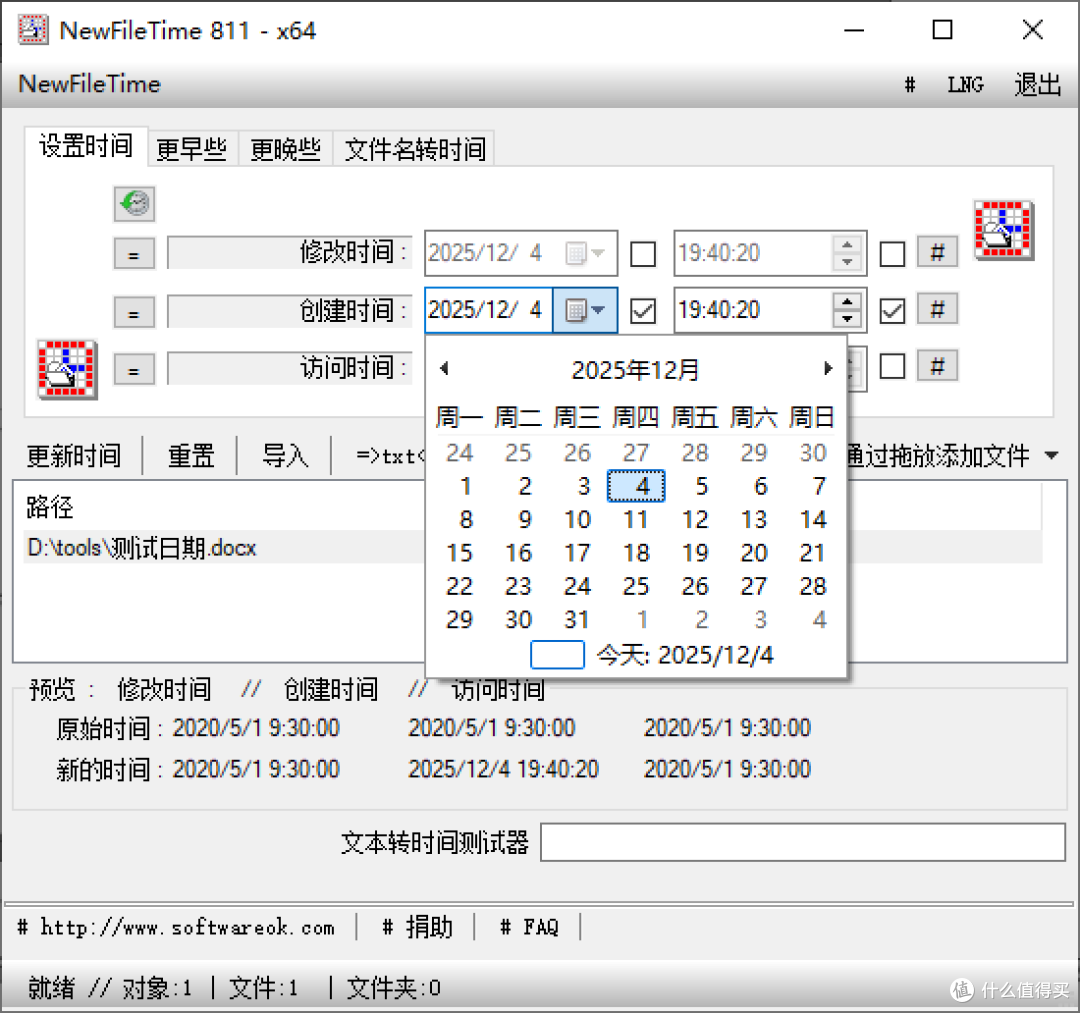Viewport: 1080px width, 1013px height.
Task: Select December 25 in the calendar
Action: click(636, 586)
